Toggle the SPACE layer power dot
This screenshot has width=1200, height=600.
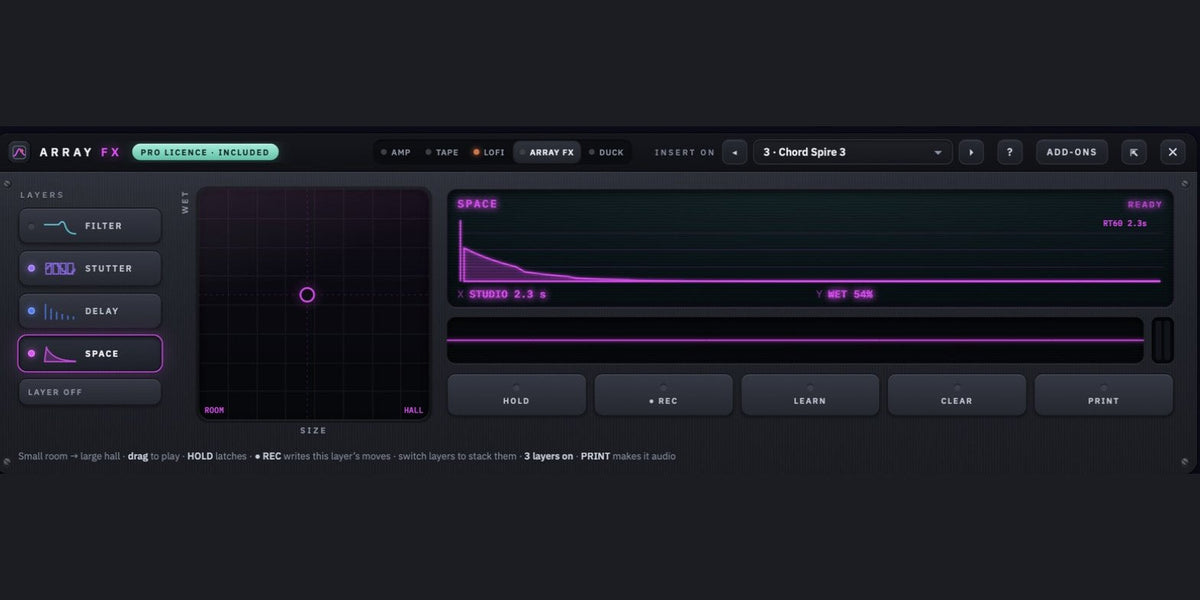(x=31, y=353)
